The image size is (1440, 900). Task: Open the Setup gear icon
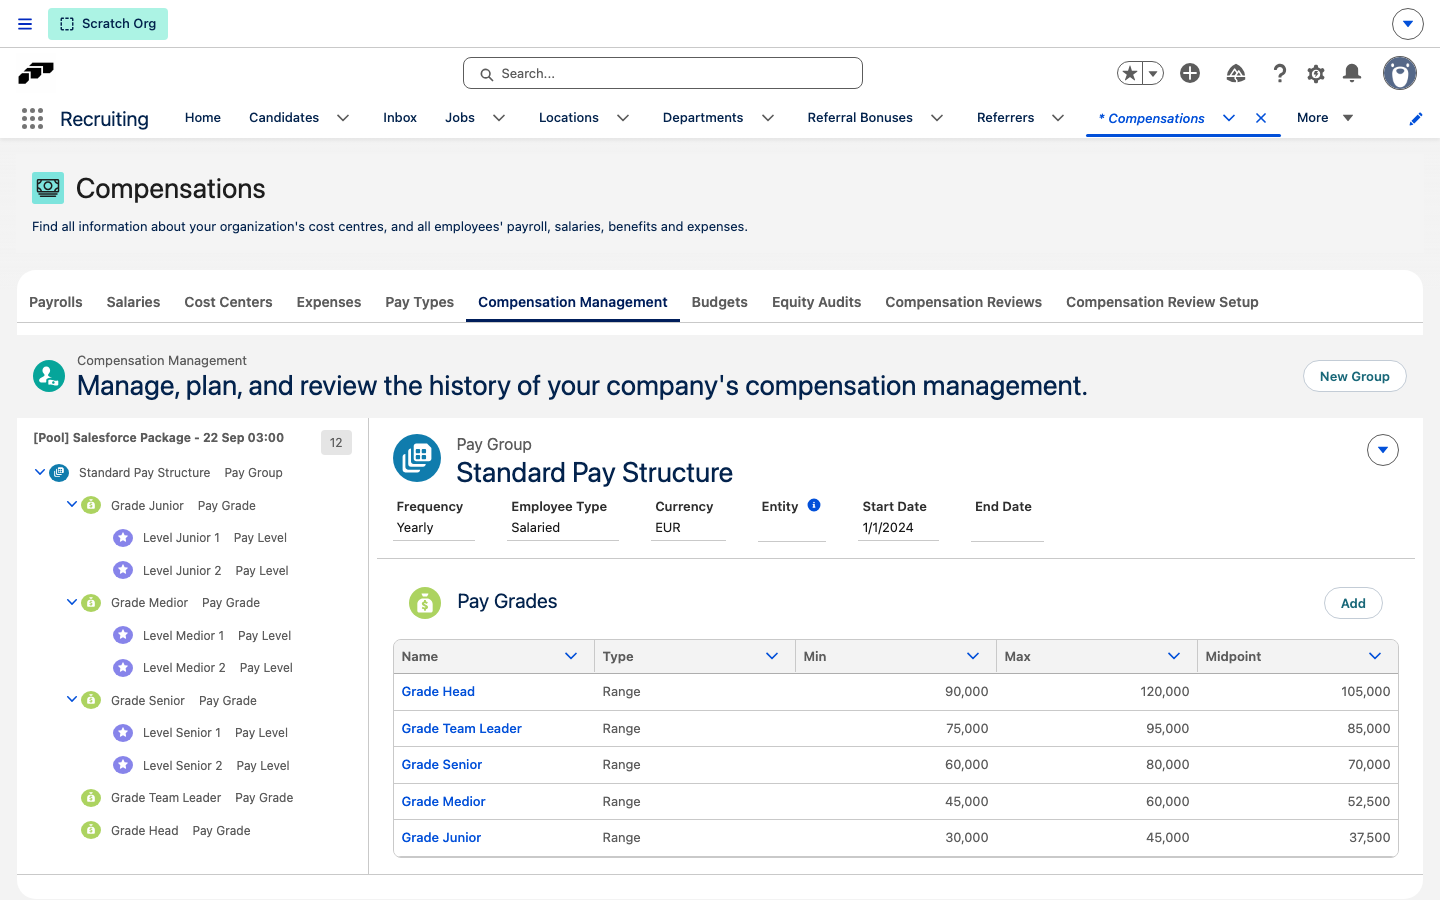[x=1316, y=73]
